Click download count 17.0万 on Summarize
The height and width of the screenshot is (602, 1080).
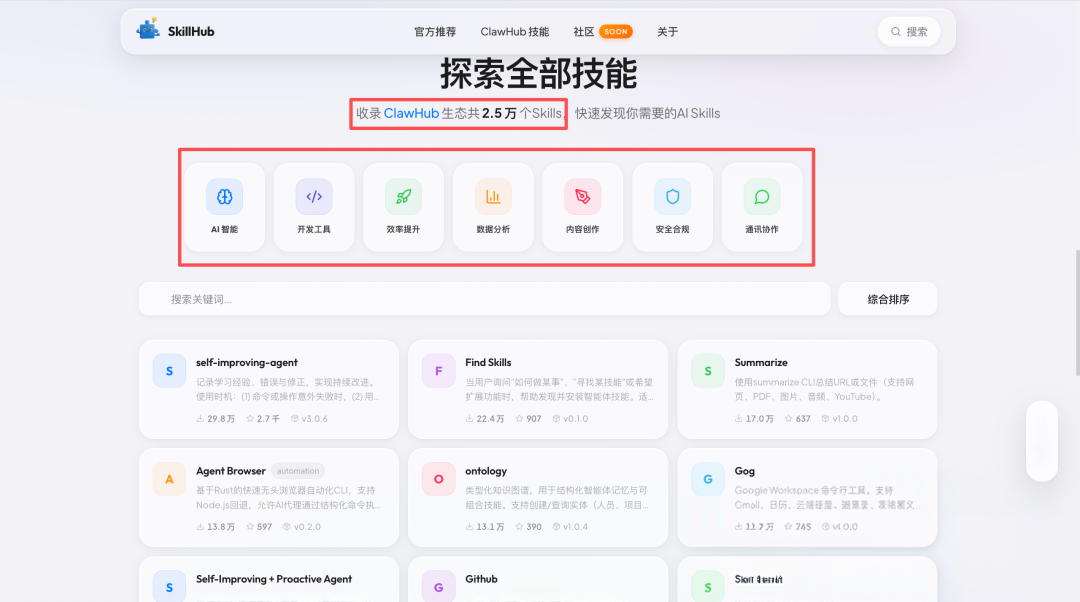(754, 419)
